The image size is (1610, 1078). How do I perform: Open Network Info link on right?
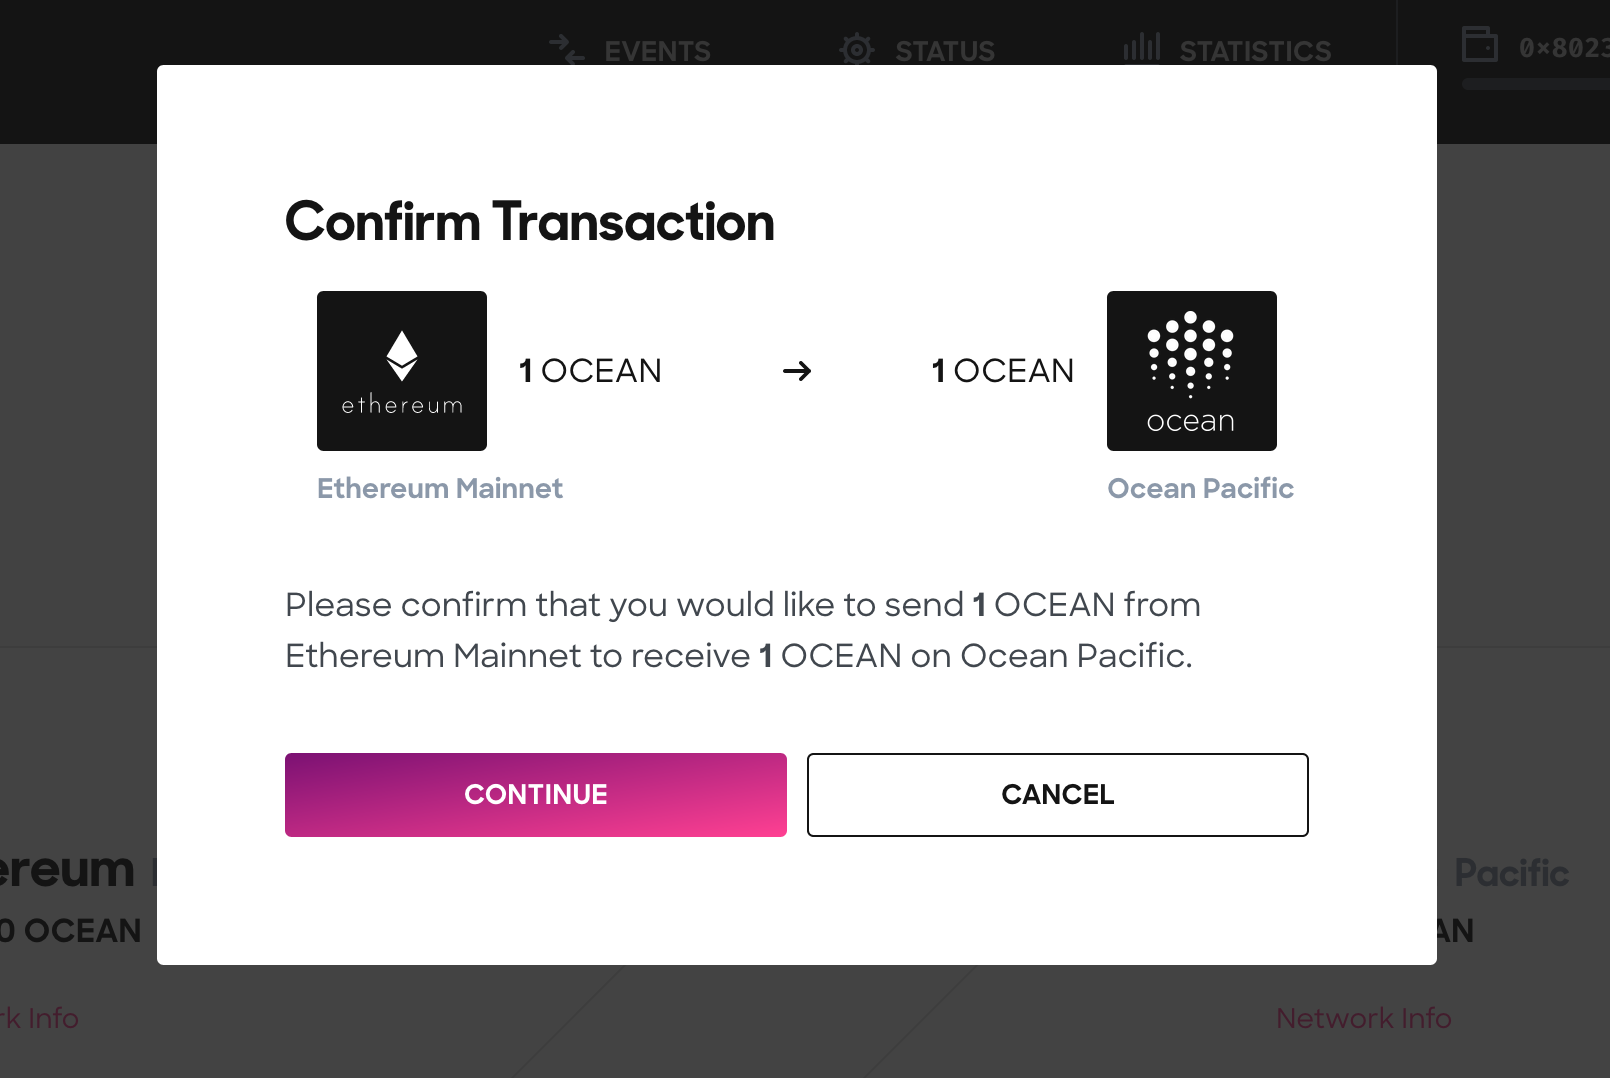point(1364,1018)
